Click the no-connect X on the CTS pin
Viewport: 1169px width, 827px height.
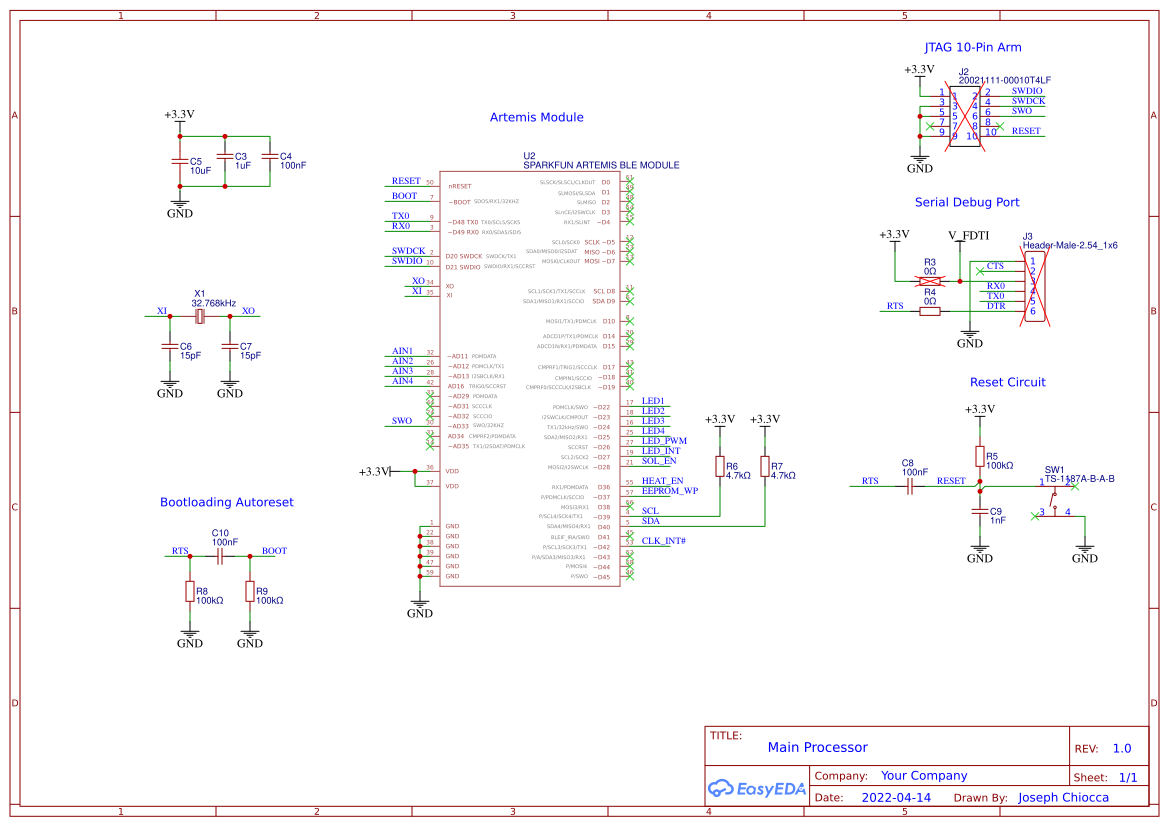pyautogui.click(x=981, y=271)
